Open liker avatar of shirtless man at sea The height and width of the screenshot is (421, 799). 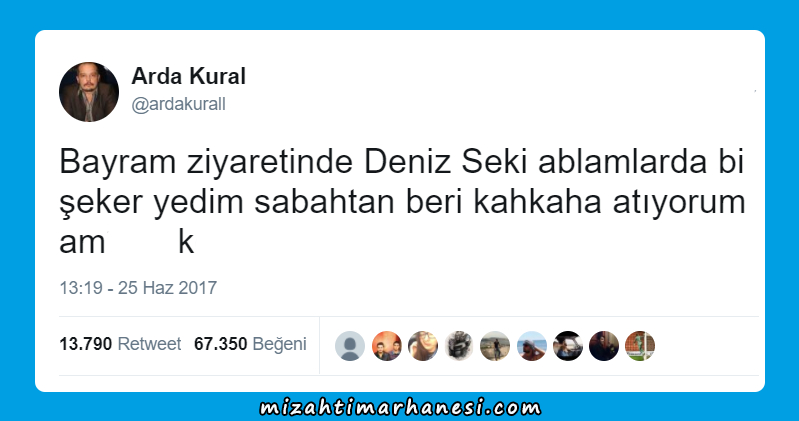click(x=531, y=346)
